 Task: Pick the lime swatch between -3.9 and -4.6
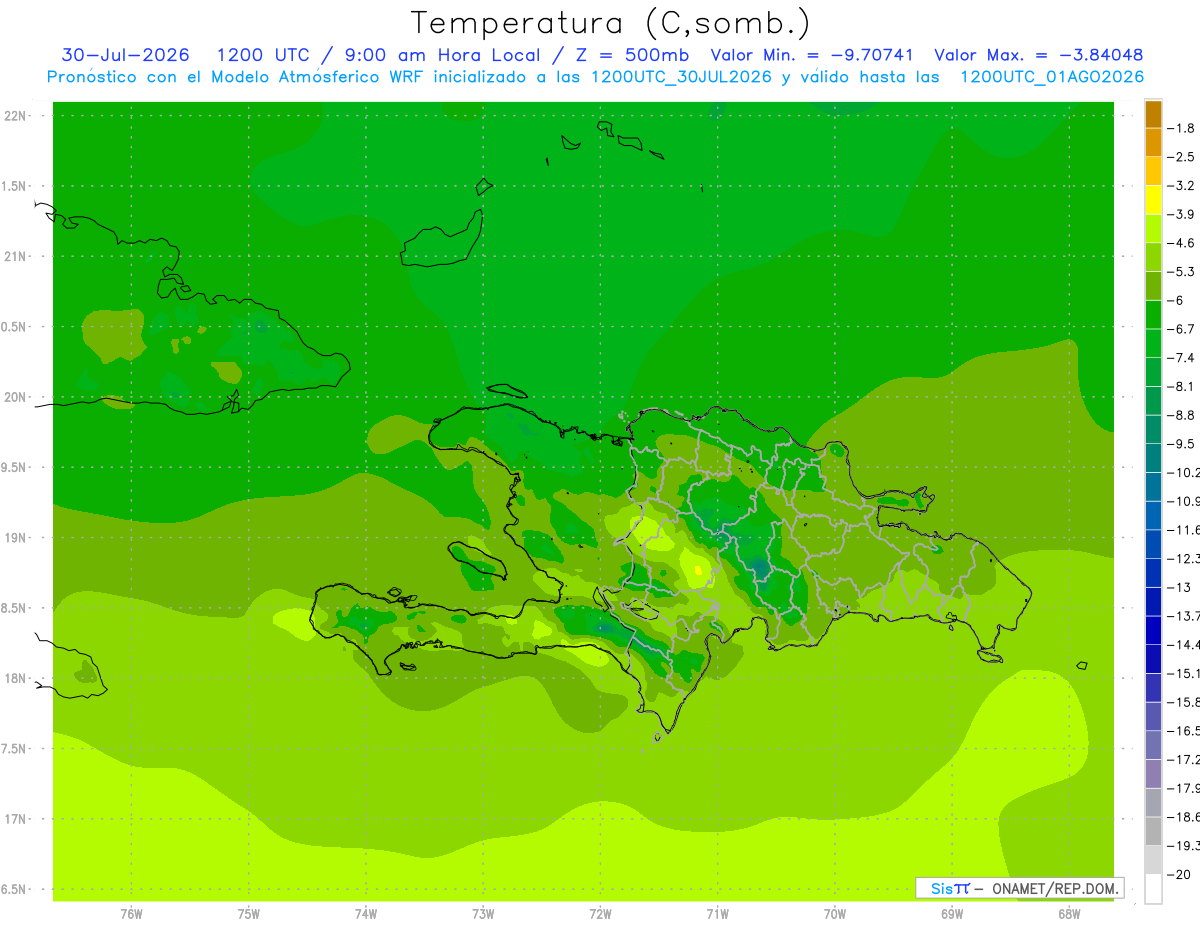click(1153, 229)
